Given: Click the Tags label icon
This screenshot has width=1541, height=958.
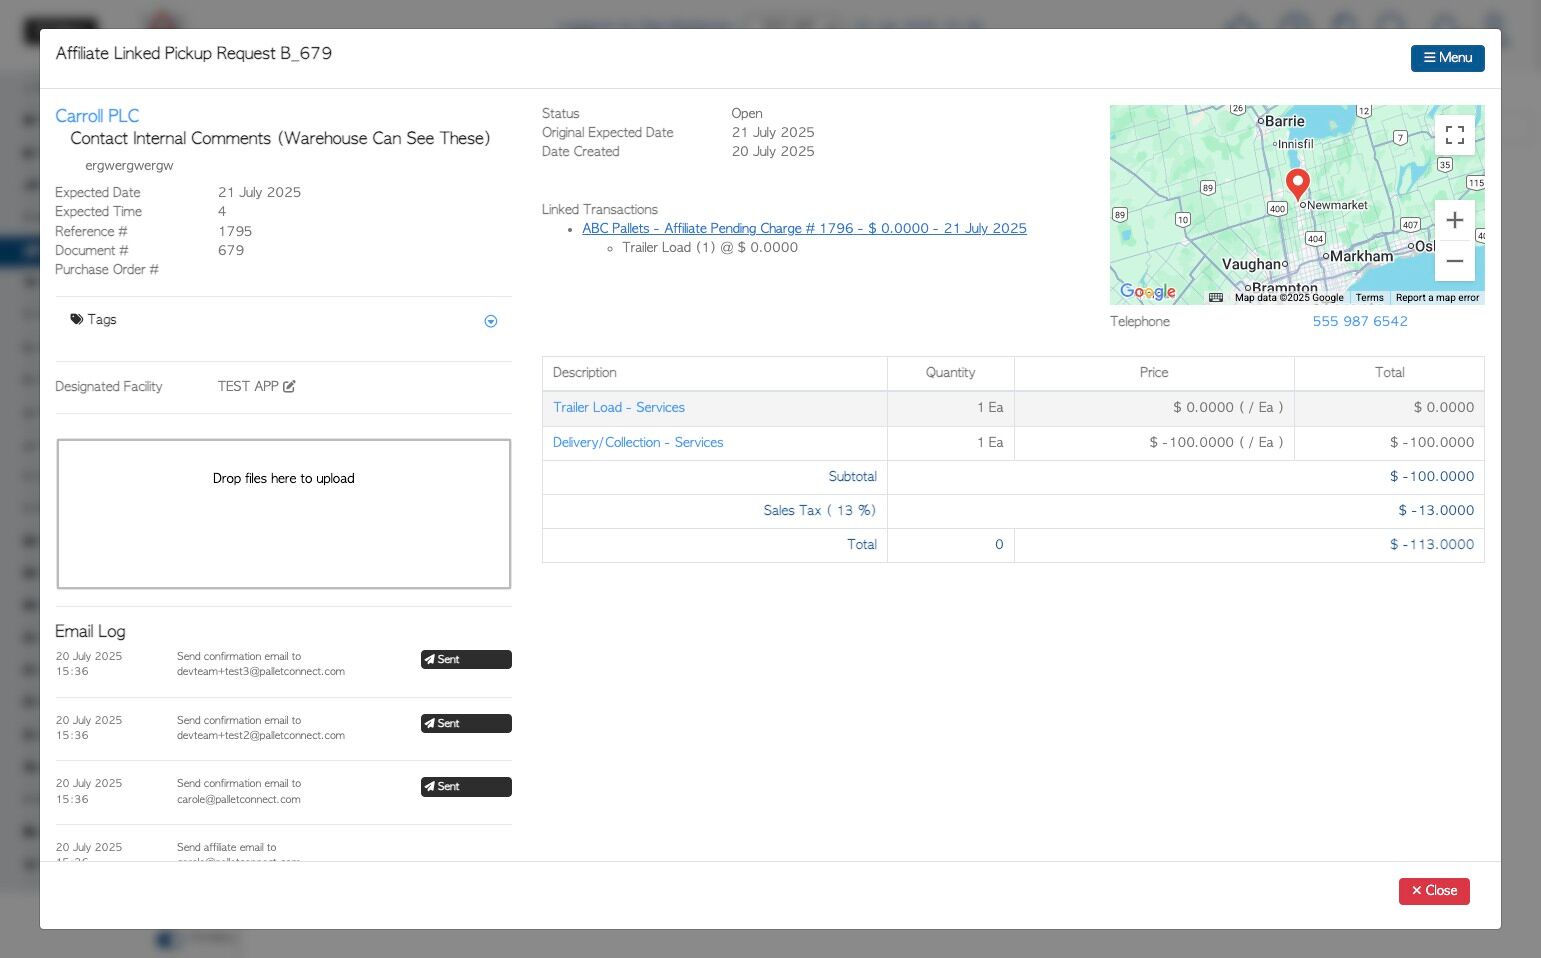Looking at the screenshot, I should (76, 319).
